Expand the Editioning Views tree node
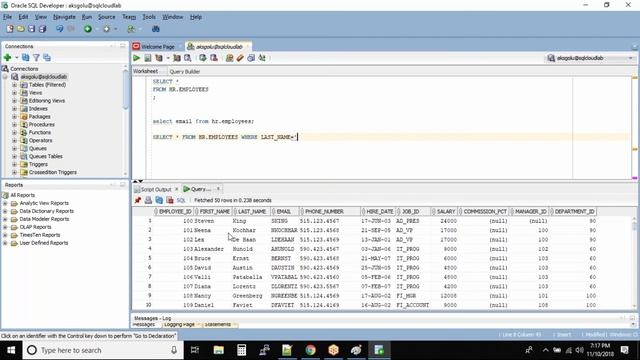 14,101
